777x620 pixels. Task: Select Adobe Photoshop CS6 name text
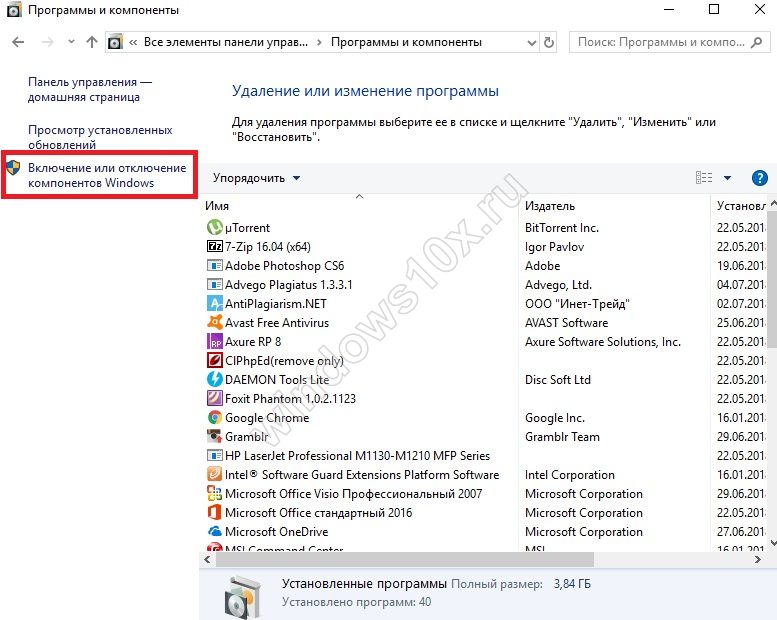[284, 266]
